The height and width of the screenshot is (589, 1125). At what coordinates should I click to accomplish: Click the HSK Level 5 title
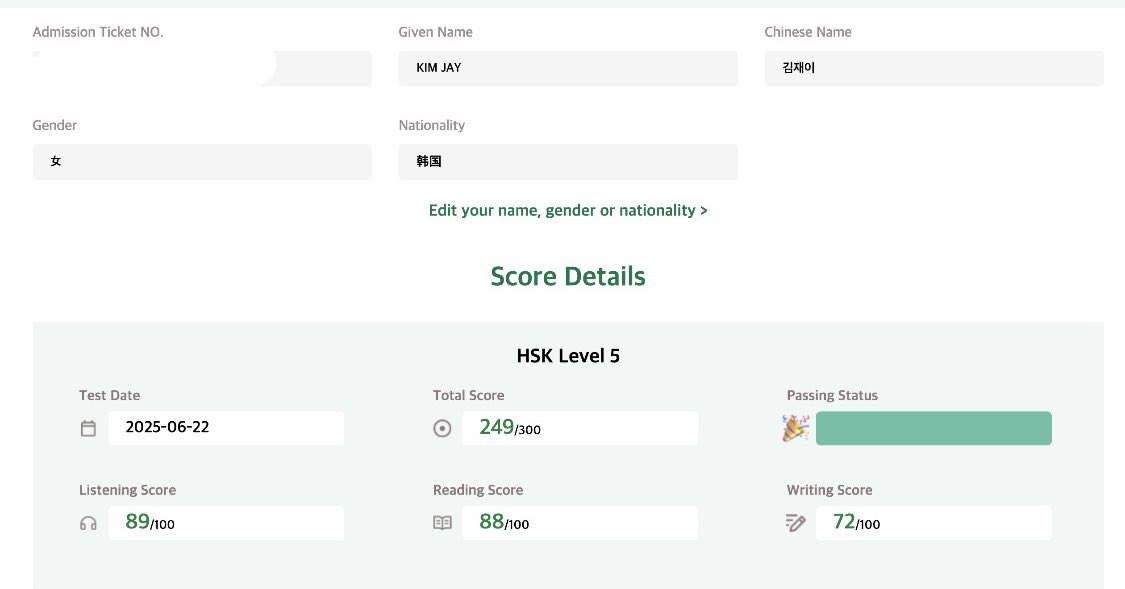click(x=568, y=356)
